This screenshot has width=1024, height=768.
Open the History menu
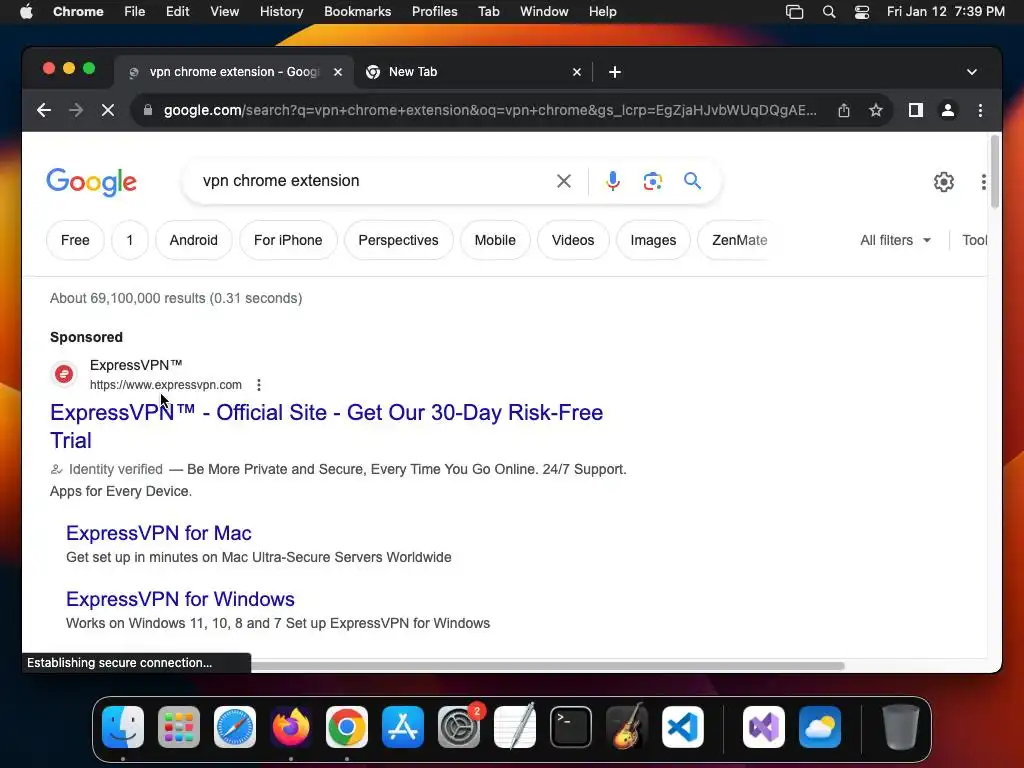tap(281, 12)
